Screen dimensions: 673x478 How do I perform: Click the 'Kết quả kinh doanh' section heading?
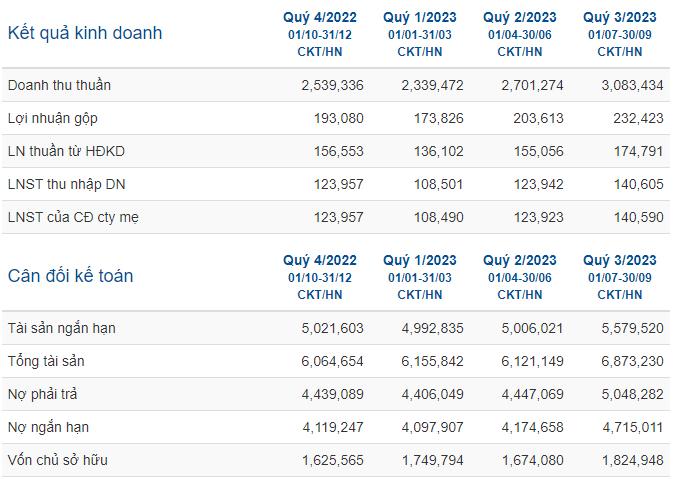pos(85,33)
